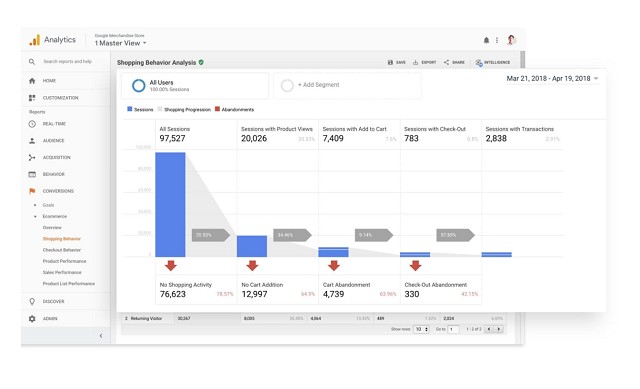Open the Shopping Behavior report
This screenshot has height=389, width=640.
click(x=62, y=239)
